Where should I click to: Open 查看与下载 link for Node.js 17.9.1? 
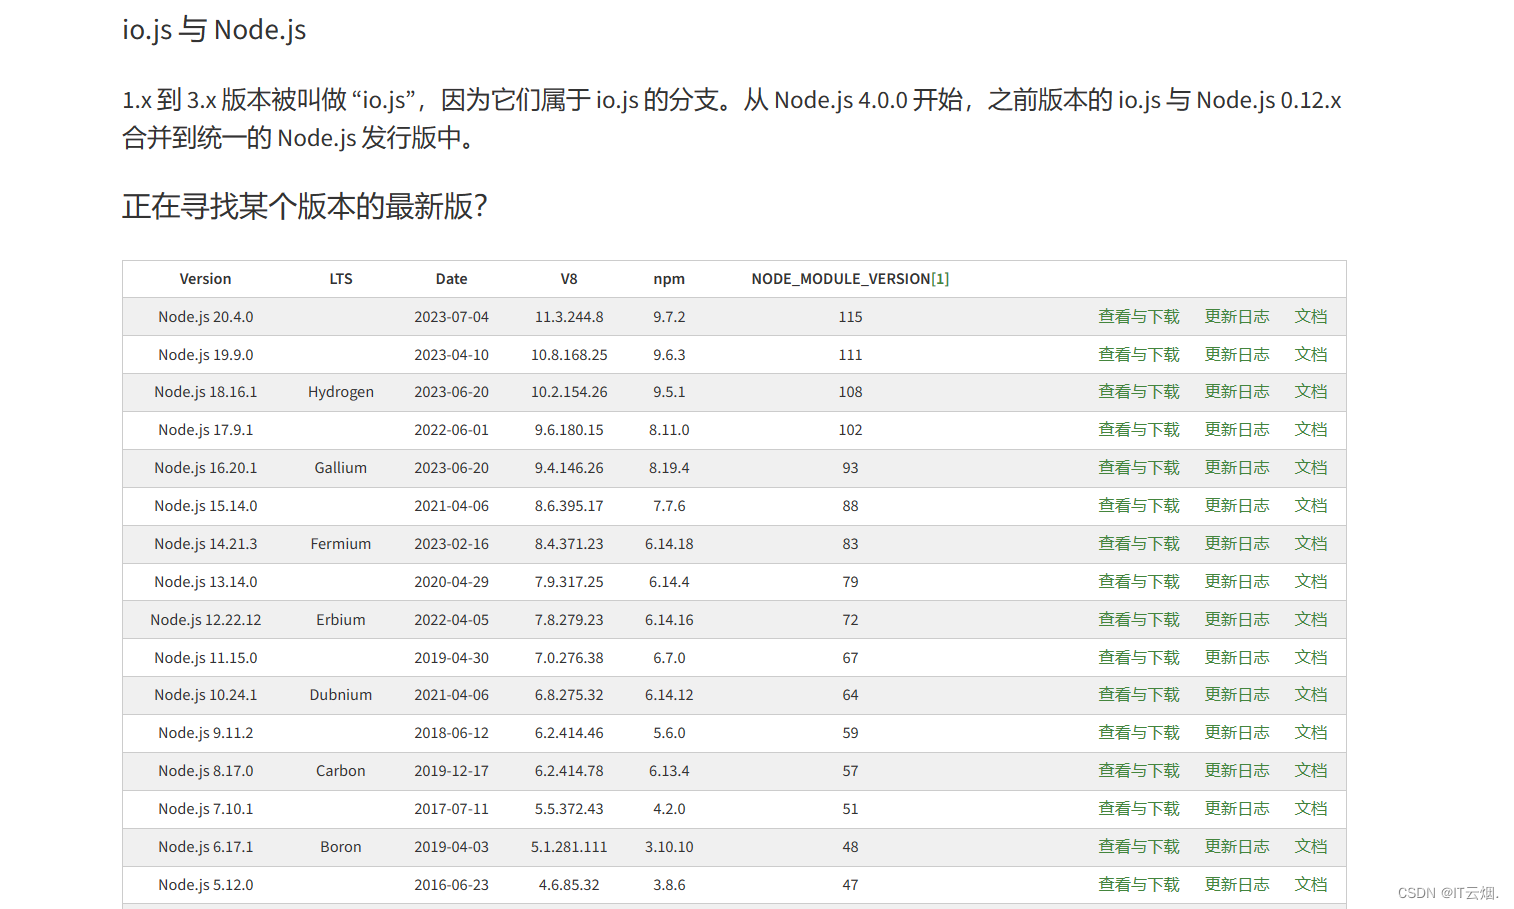coord(1139,430)
